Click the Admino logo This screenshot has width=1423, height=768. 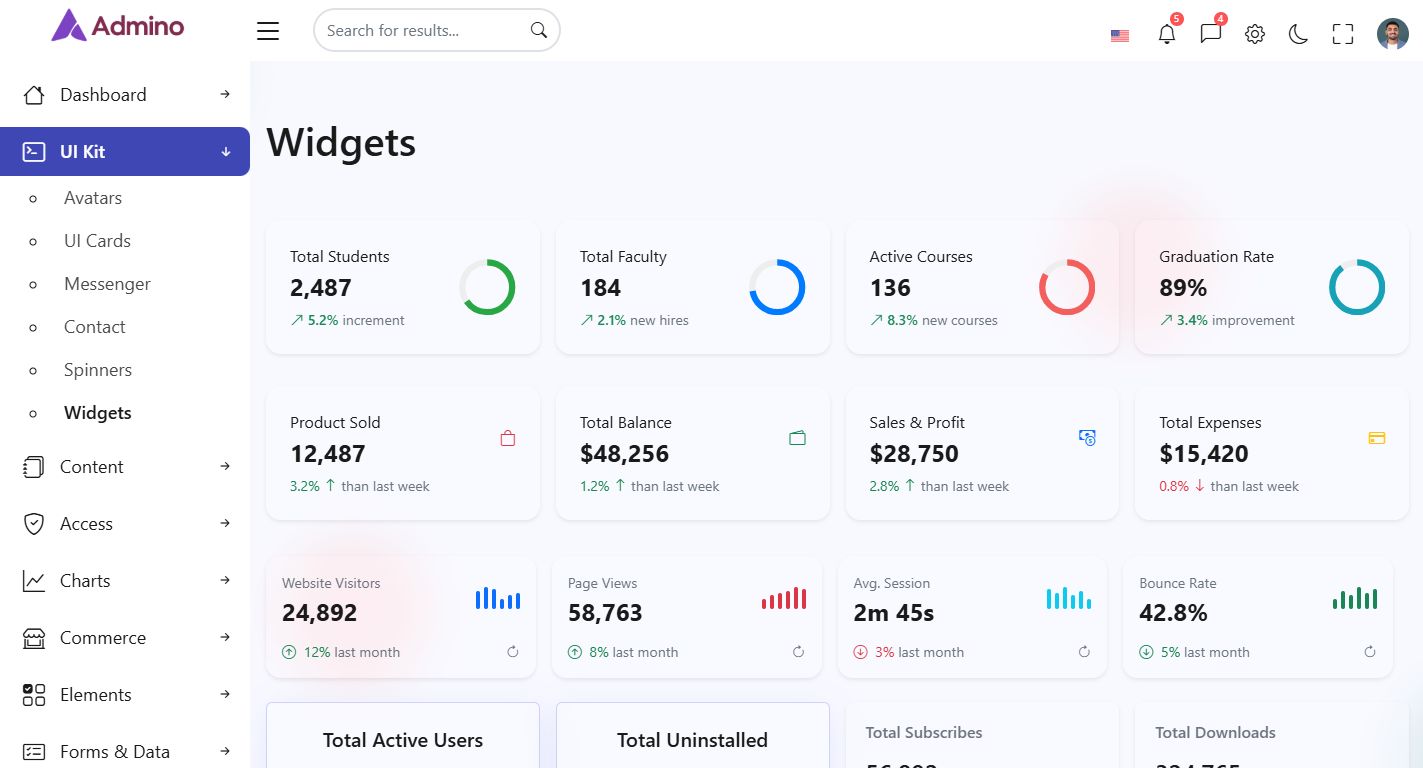pos(118,26)
